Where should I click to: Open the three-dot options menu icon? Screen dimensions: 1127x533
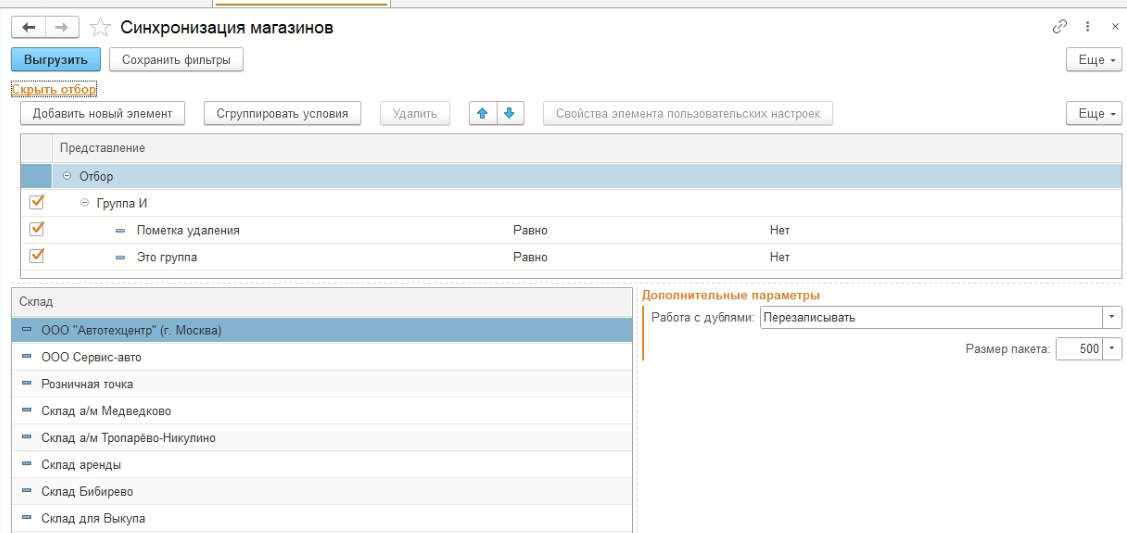pyautogui.click(x=1087, y=27)
